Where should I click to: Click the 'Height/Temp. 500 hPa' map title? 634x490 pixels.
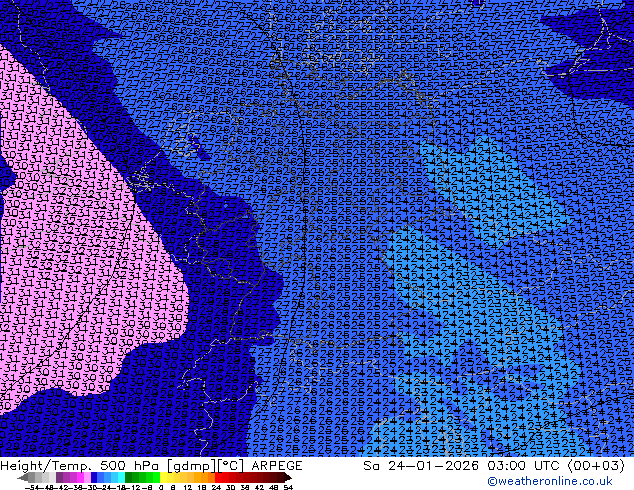point(81,466)
